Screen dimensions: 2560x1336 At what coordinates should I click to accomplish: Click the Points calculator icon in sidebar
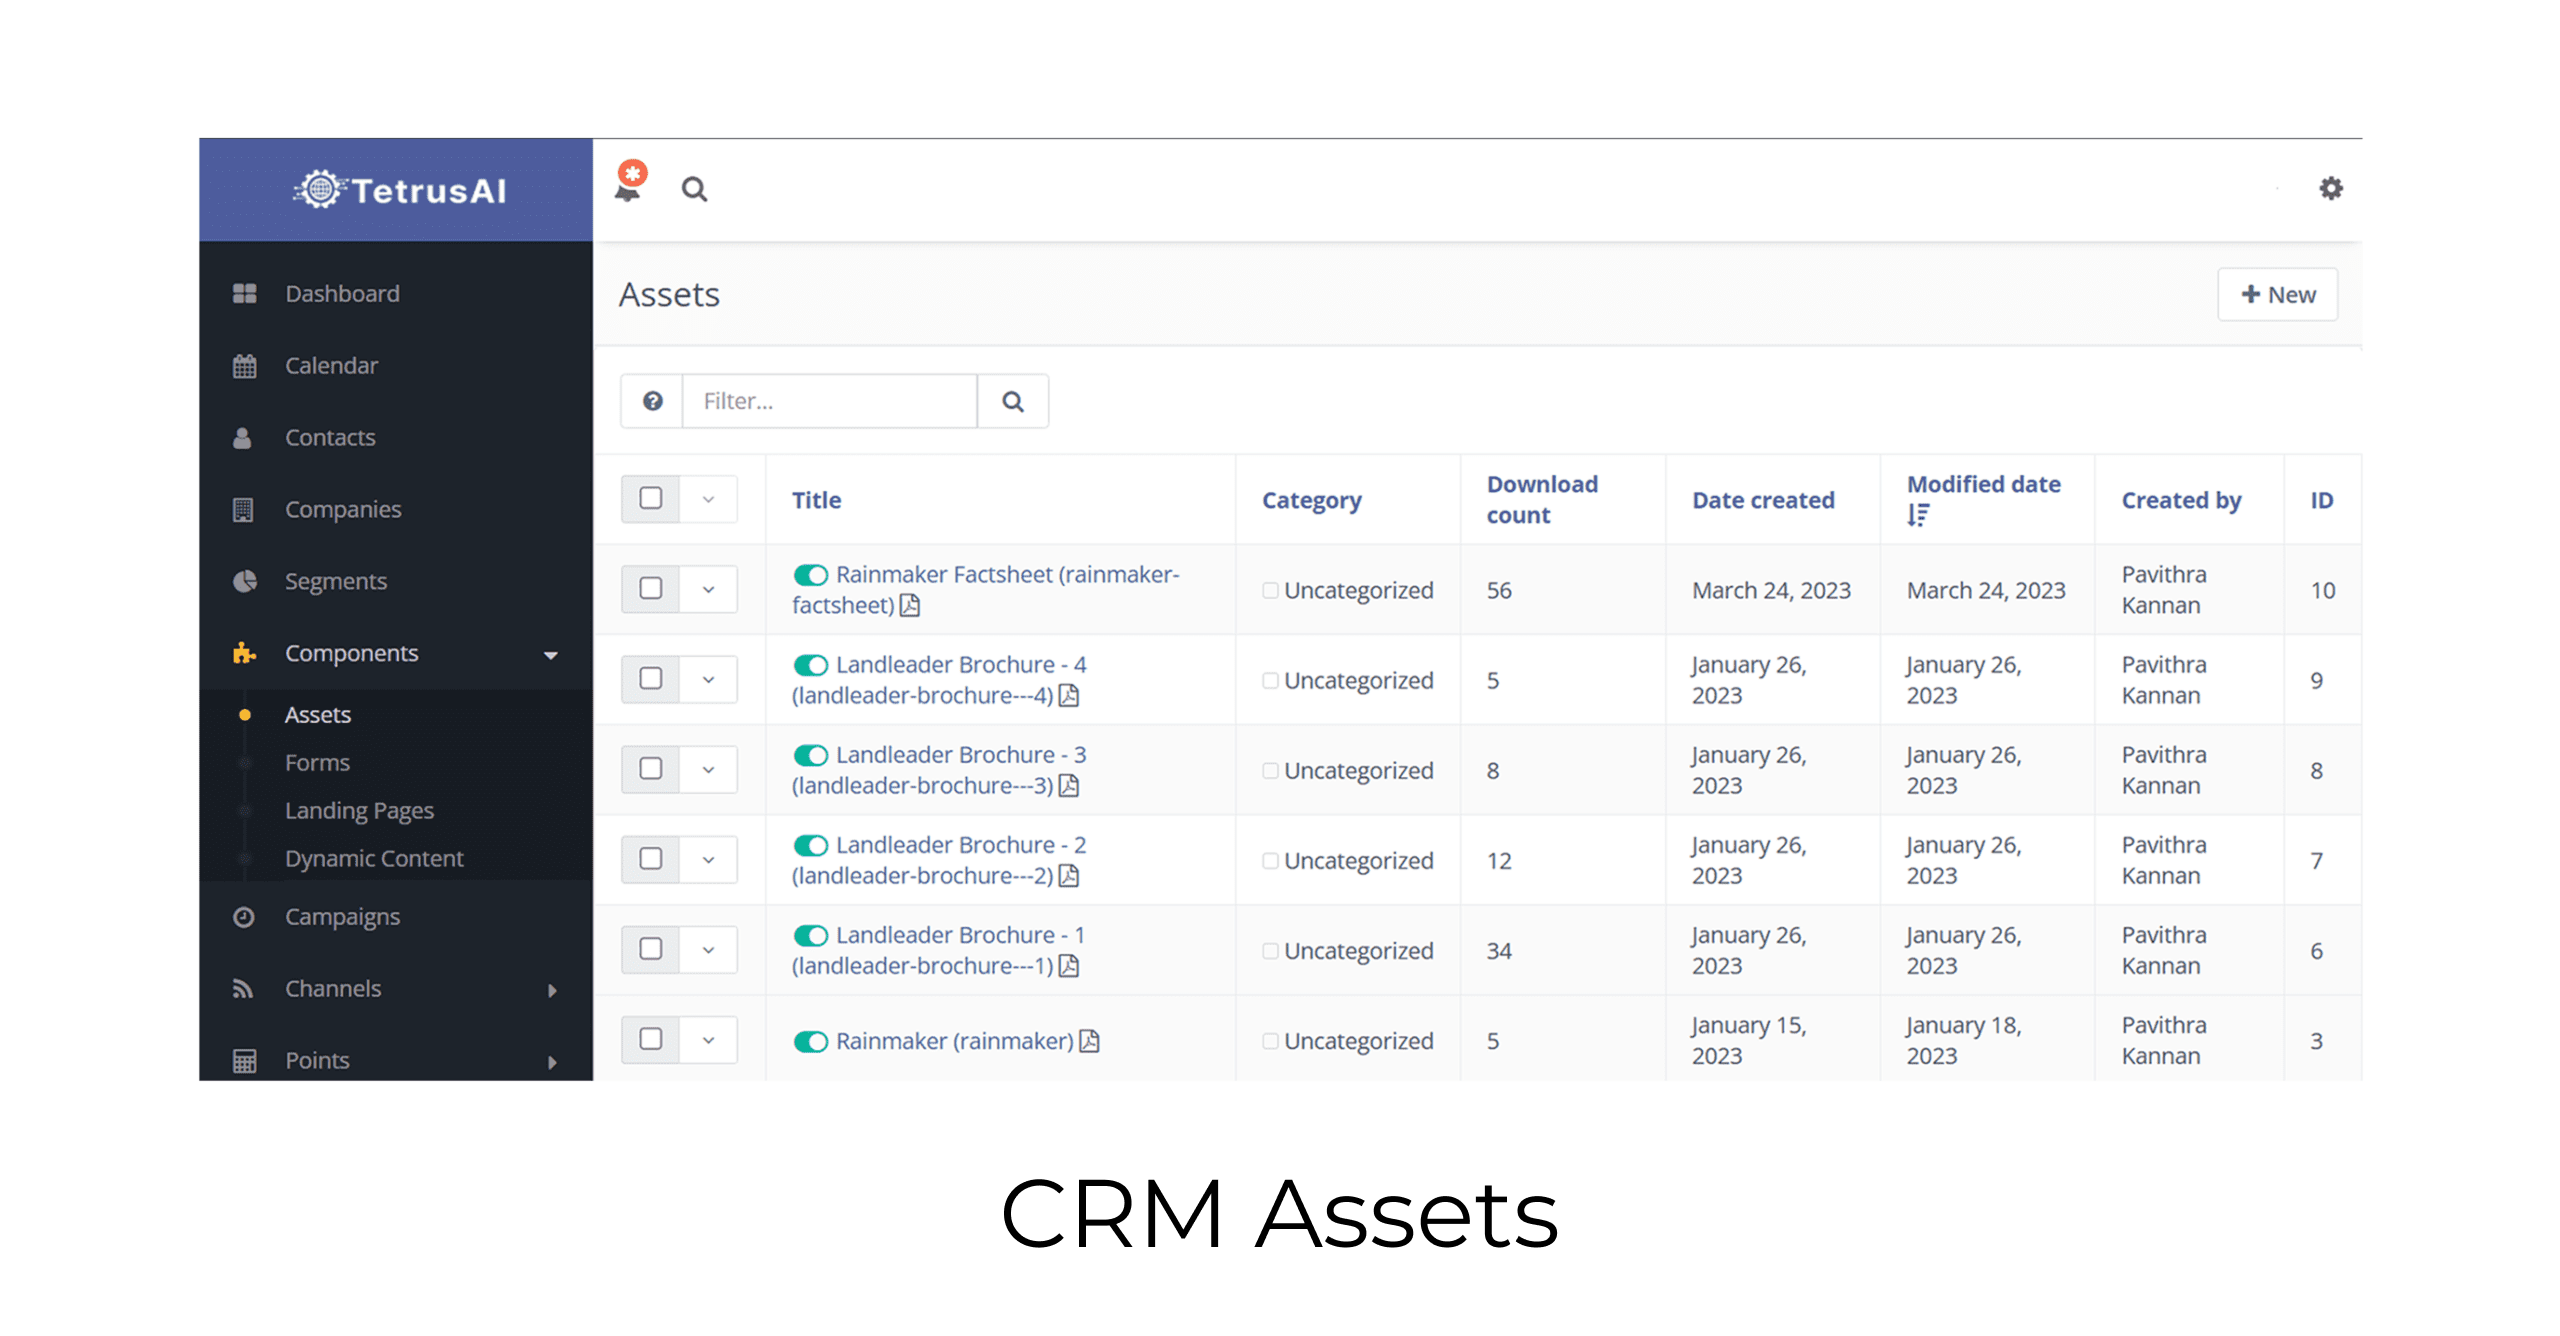tap(244, 1060)
